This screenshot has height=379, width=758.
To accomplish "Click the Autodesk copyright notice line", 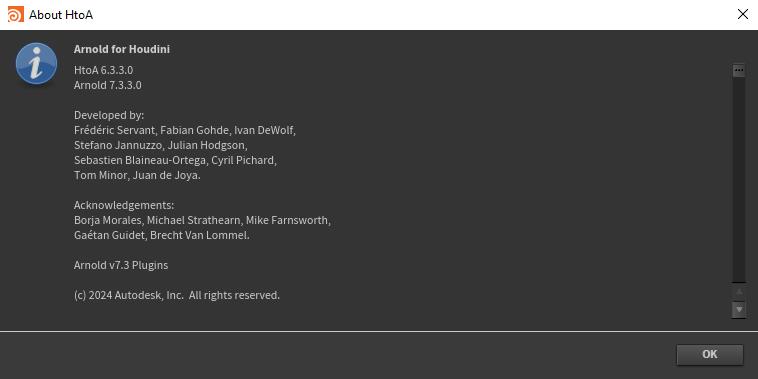I will click(177, 295).
